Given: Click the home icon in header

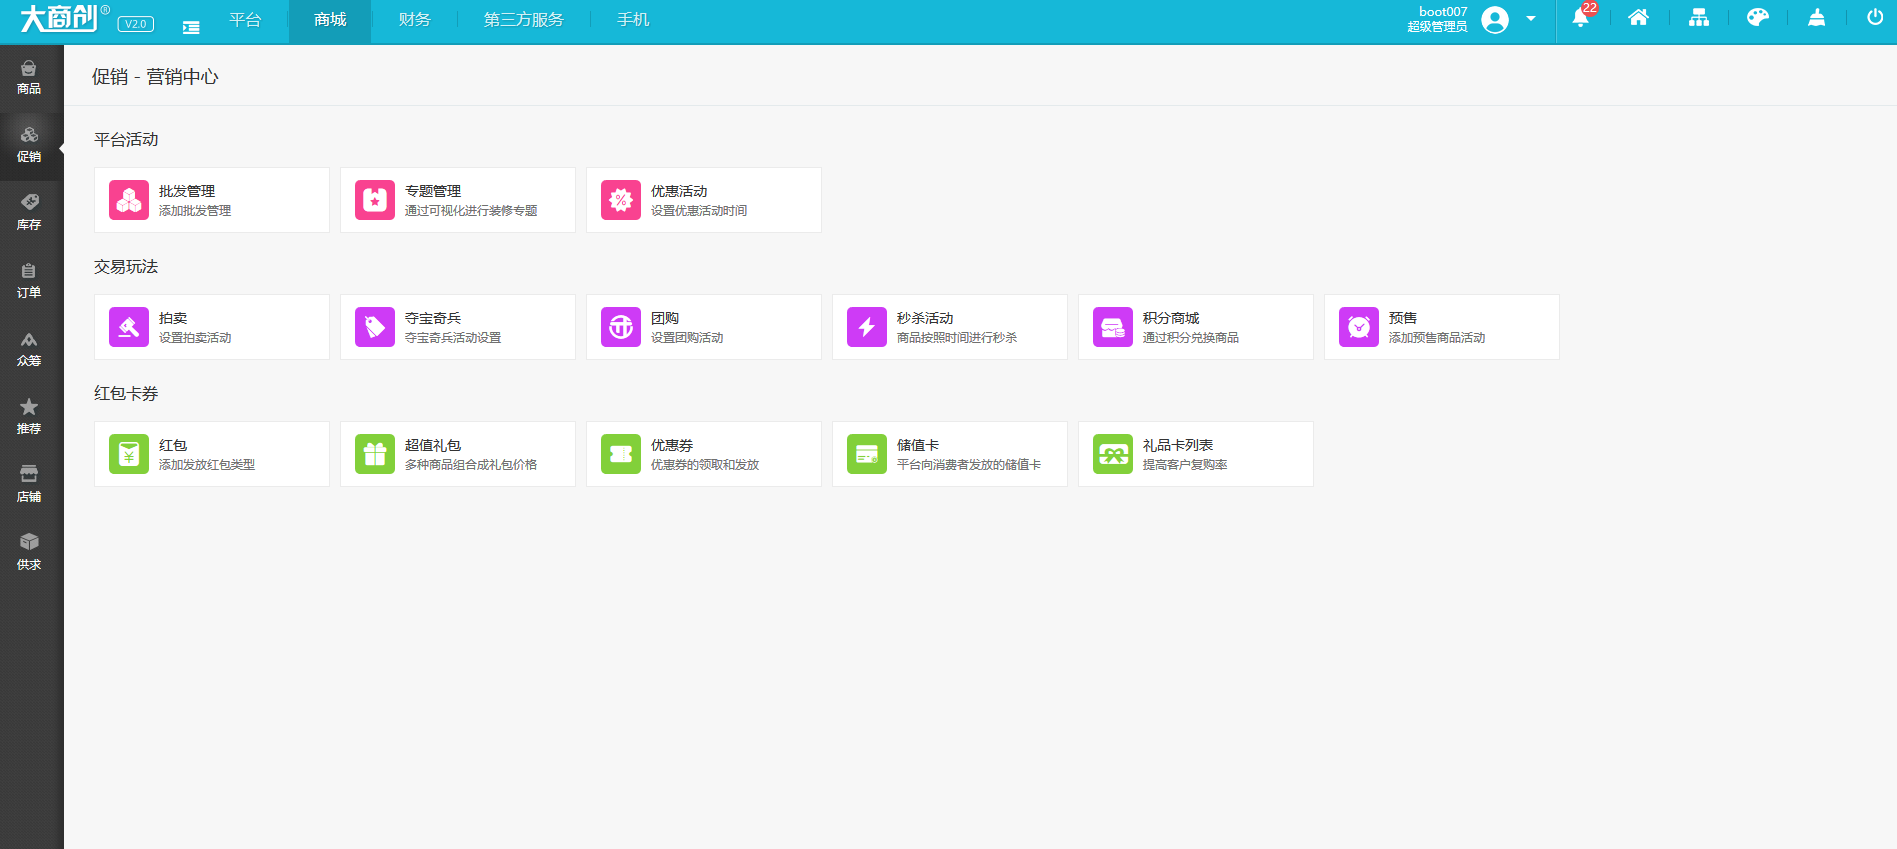Looking at the screenshot, I should pyautogui.click(x=1638, y=18).
